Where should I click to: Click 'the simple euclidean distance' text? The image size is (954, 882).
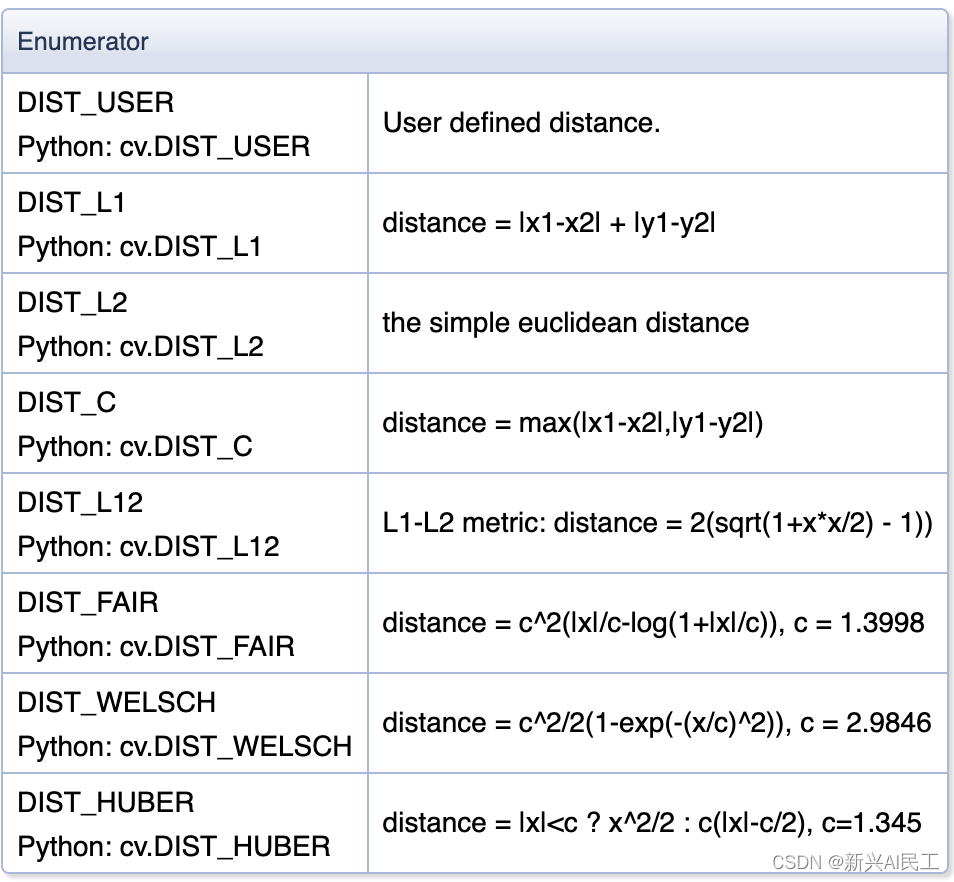point(565,323)
